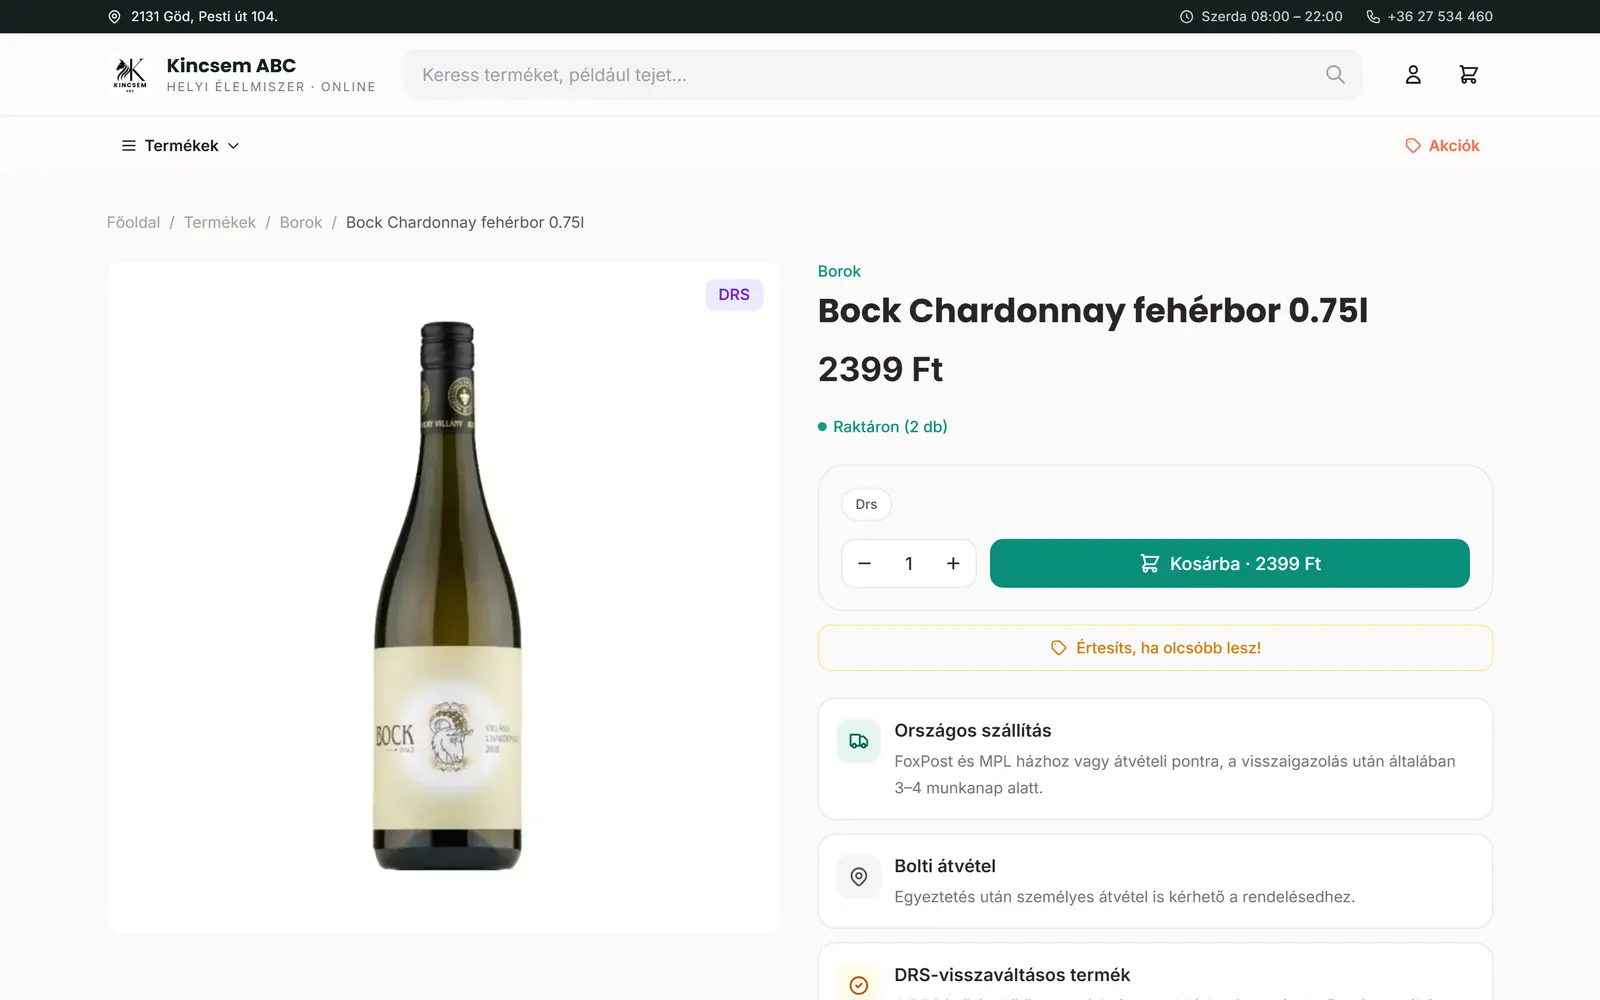The height and width of the screenshot is (1000, 1600).
Task: Open the Akciók menu item
Action: 1442,146
